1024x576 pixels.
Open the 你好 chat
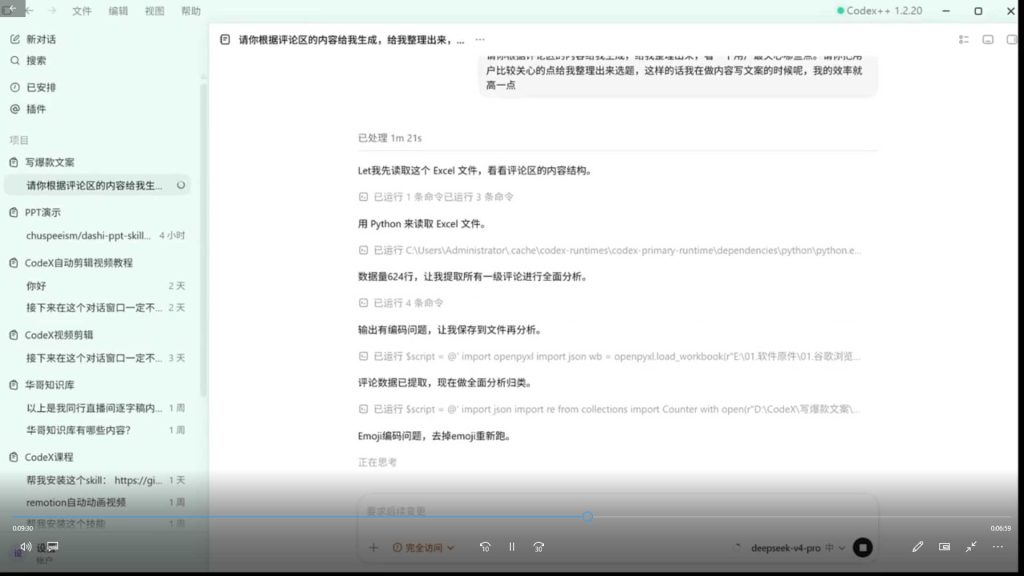98,286
